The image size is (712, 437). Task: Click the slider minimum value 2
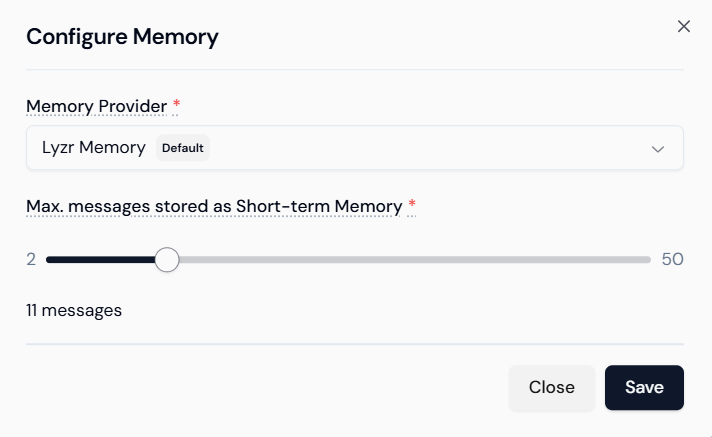pyautogui.click(x=31, y=260)
